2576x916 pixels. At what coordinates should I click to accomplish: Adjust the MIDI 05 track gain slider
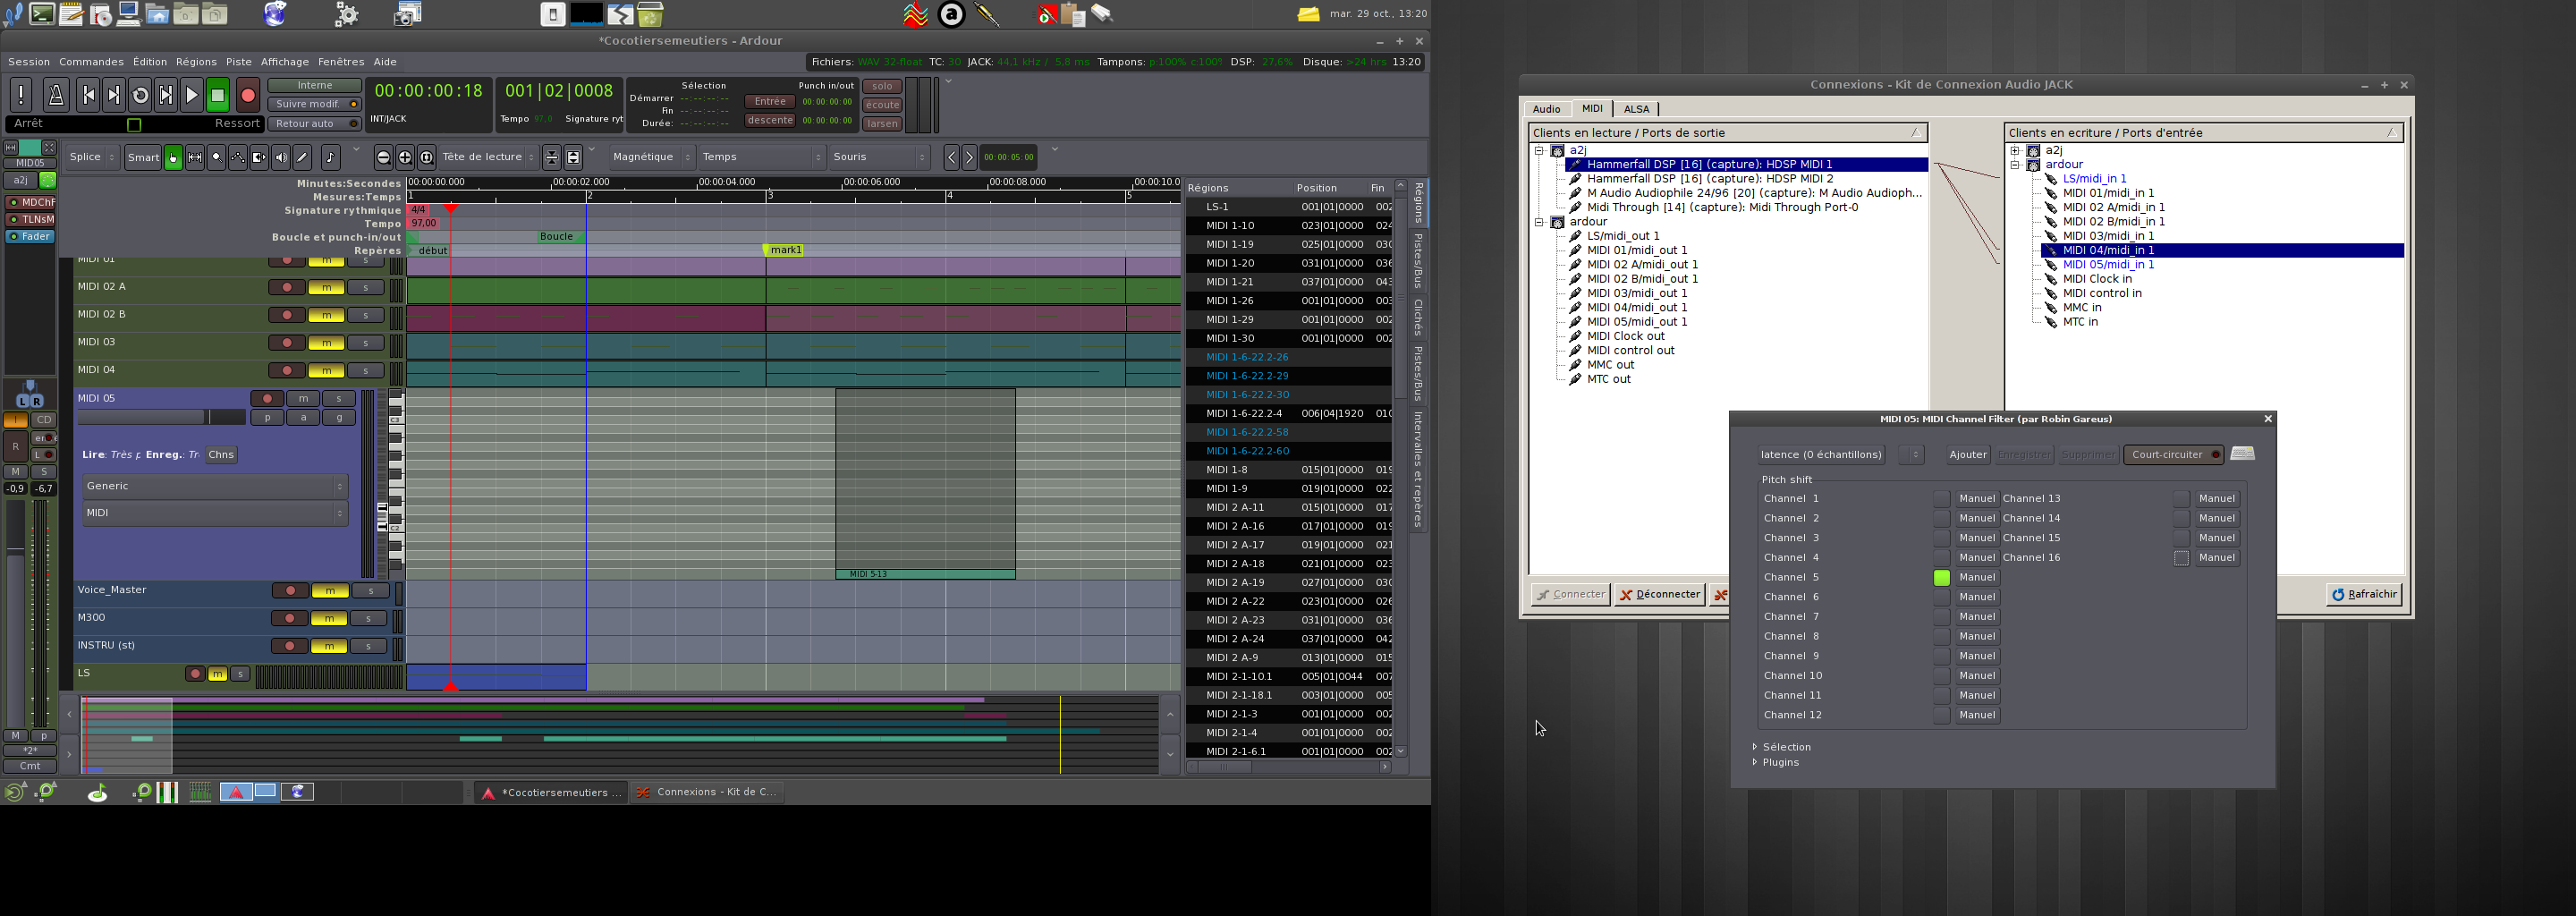tap(161, 417)
